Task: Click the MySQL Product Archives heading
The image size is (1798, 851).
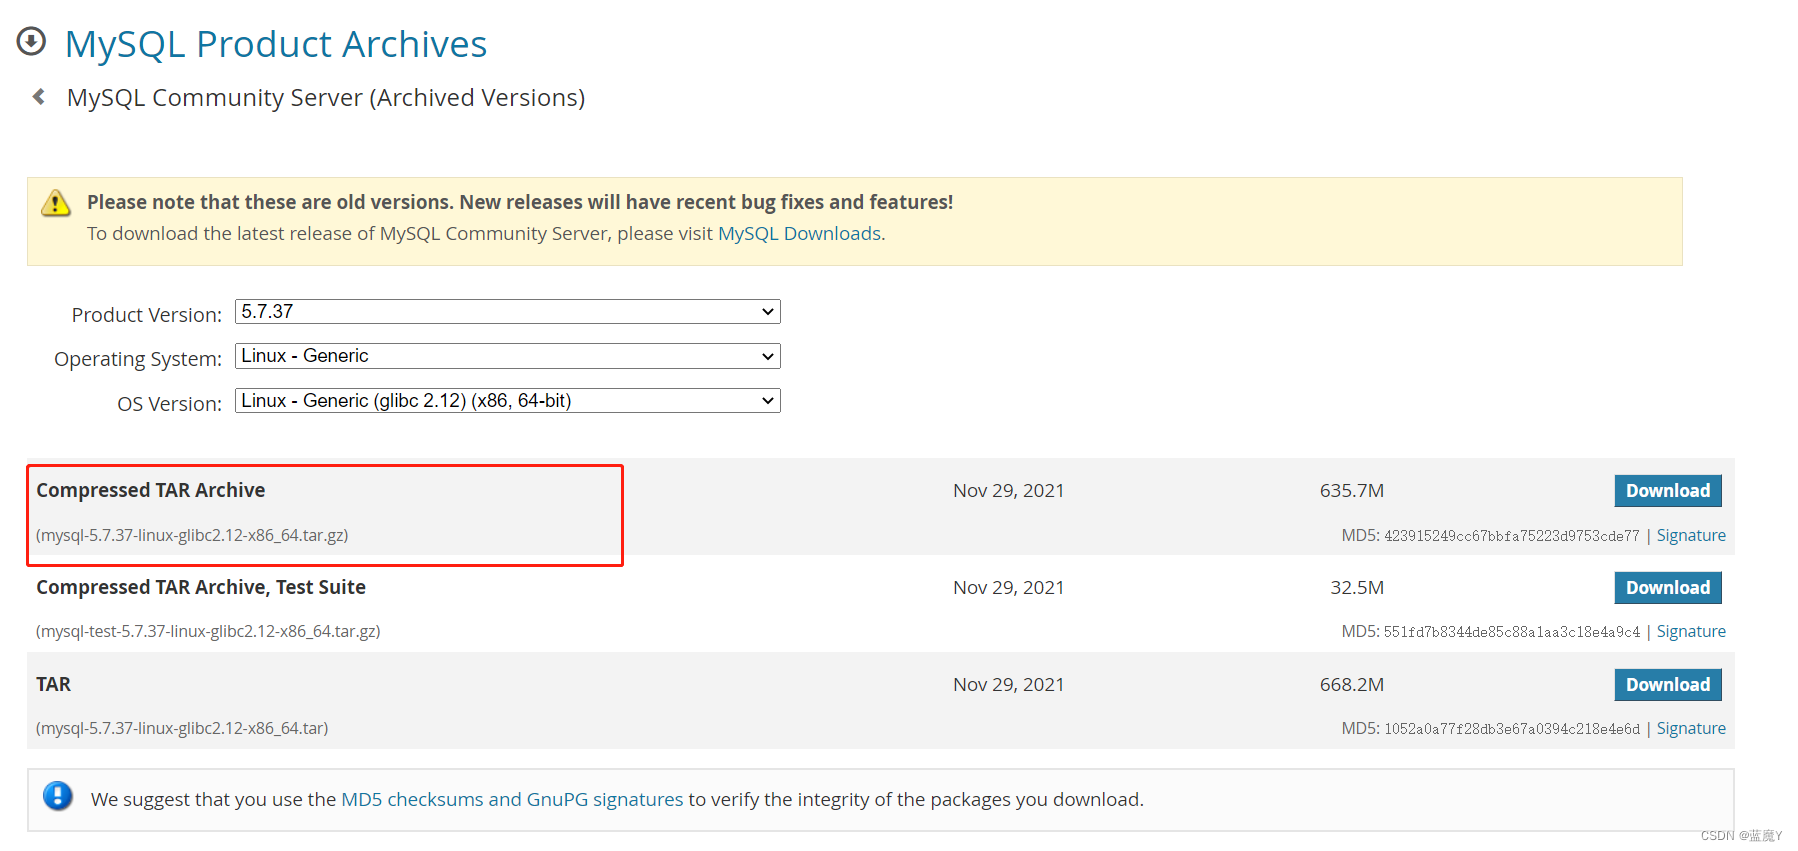Action: click(276, 44)
